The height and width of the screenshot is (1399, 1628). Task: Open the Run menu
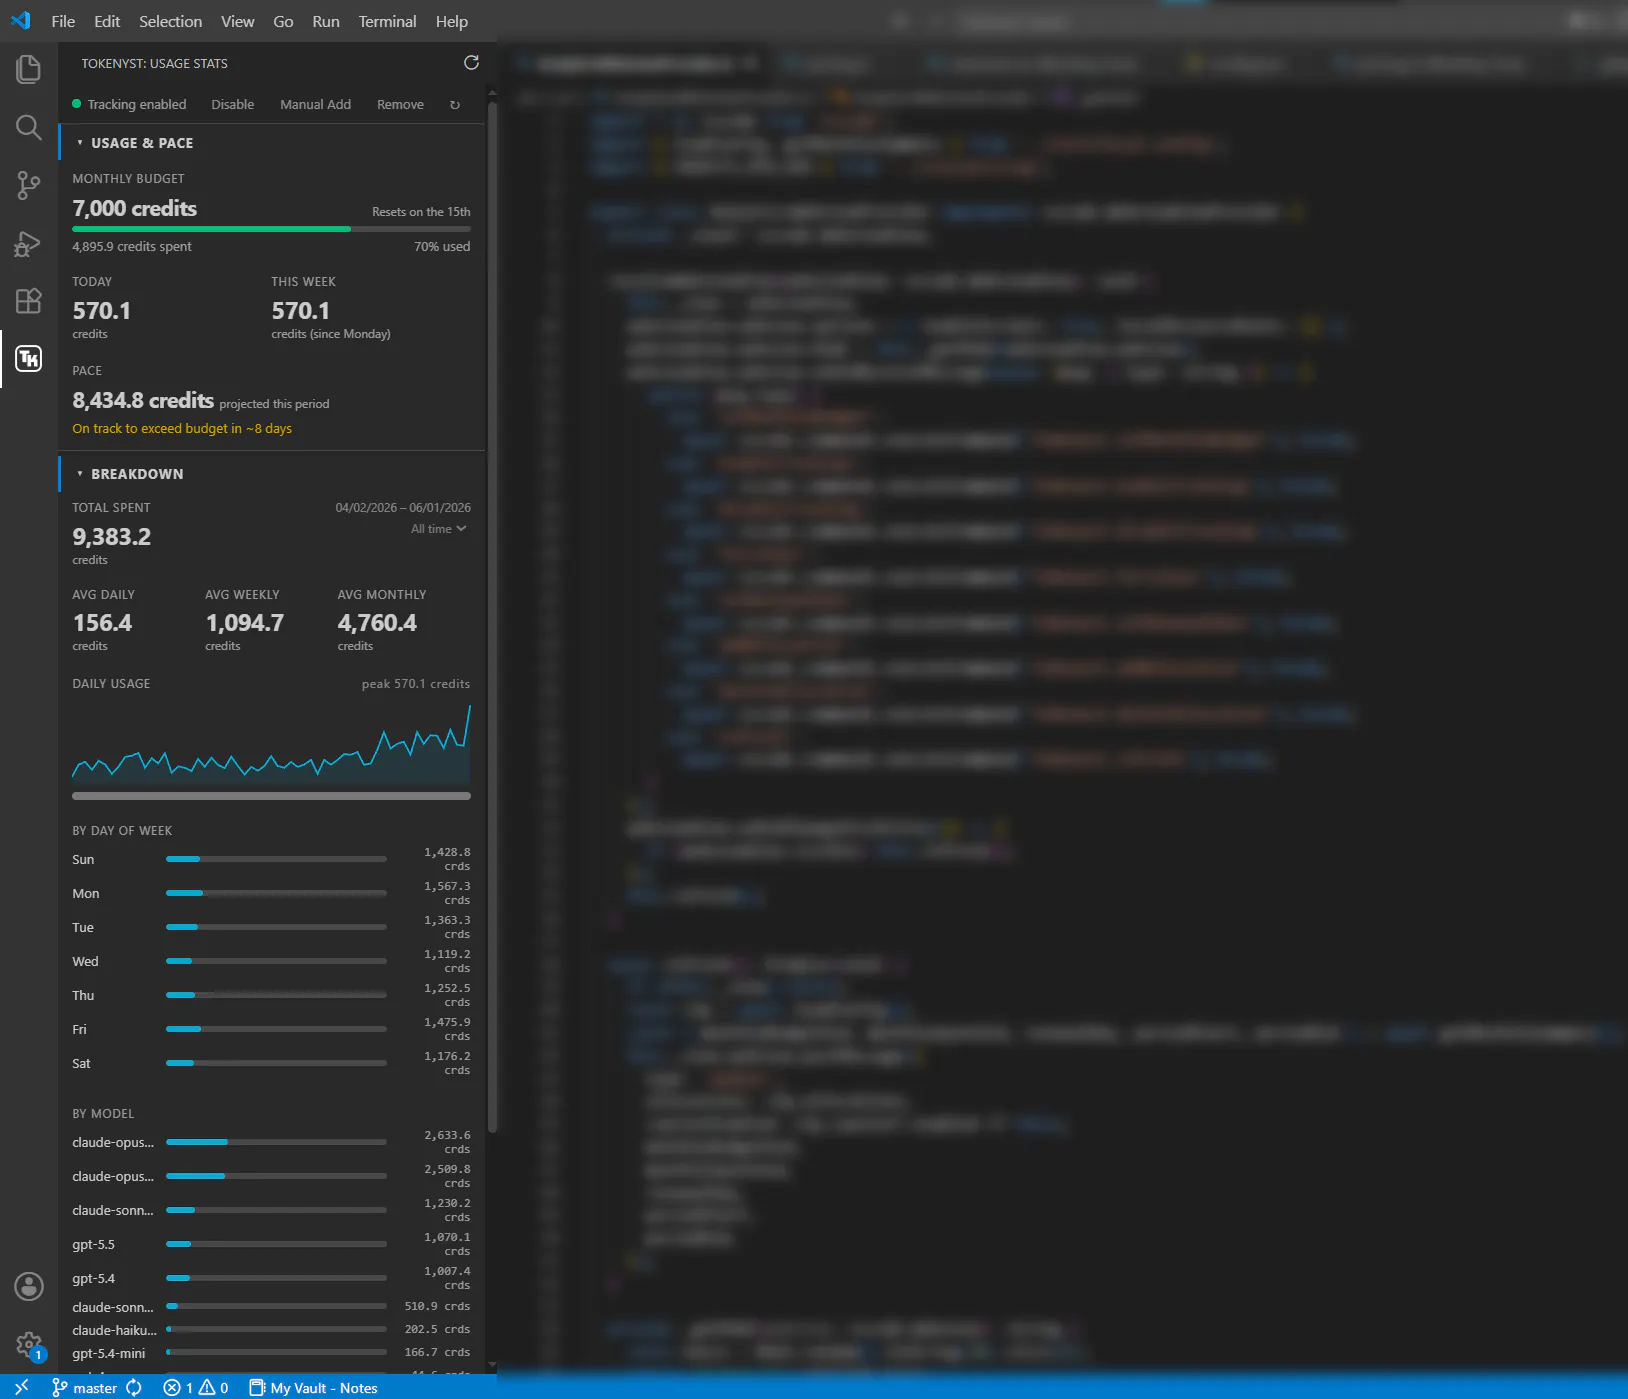[326, 21]
